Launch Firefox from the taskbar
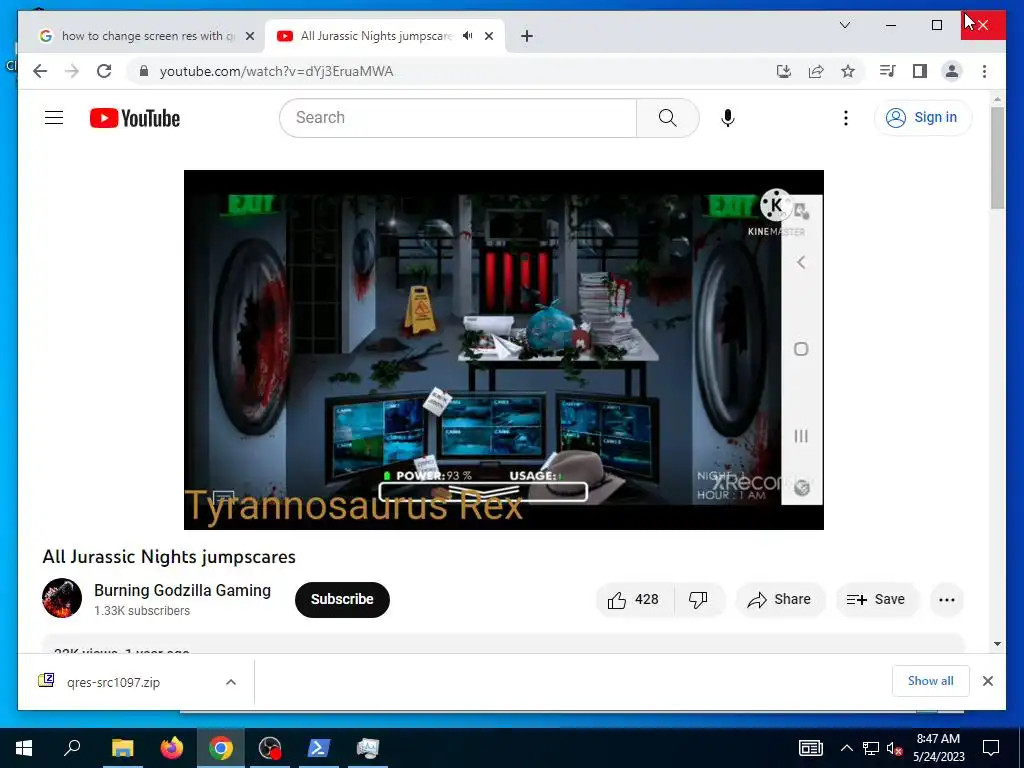This screenshot has width=1024, height=768. 172,748
